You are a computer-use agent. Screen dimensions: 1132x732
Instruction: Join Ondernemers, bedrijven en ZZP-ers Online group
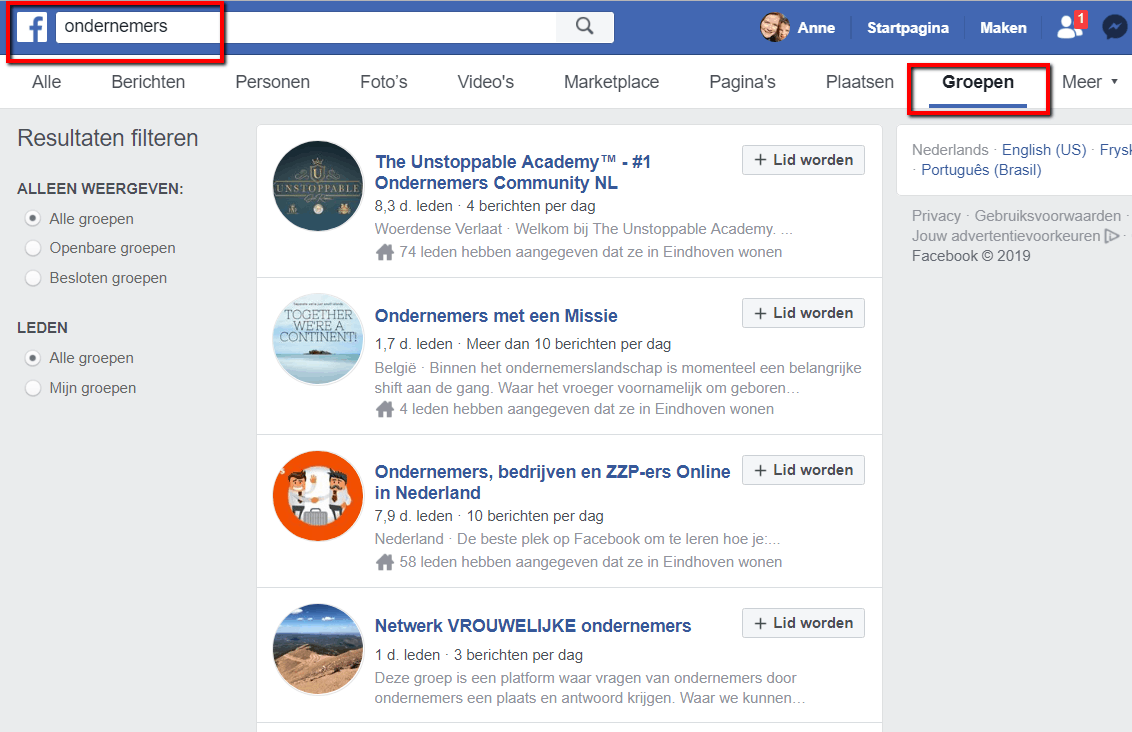pyautogui.click(x=804, y=470)
